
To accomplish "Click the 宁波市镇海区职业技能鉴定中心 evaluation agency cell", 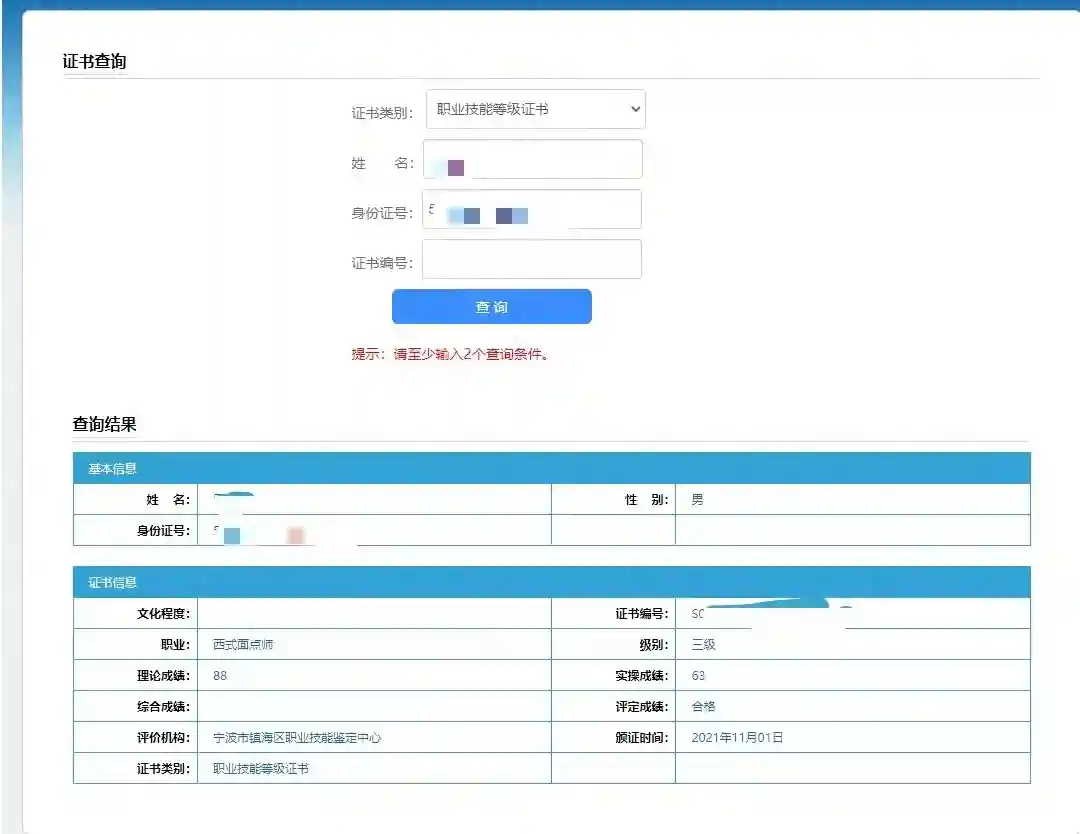I will coord(297,737).
